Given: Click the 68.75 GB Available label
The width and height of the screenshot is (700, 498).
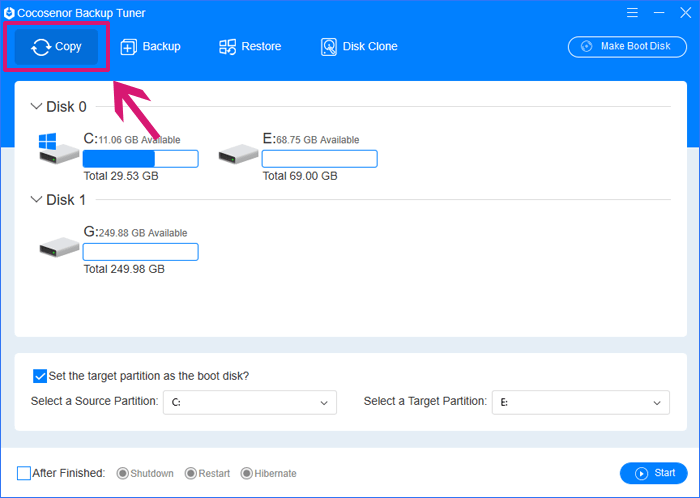Looking at the screenshot, I should [x=318, y=140].
